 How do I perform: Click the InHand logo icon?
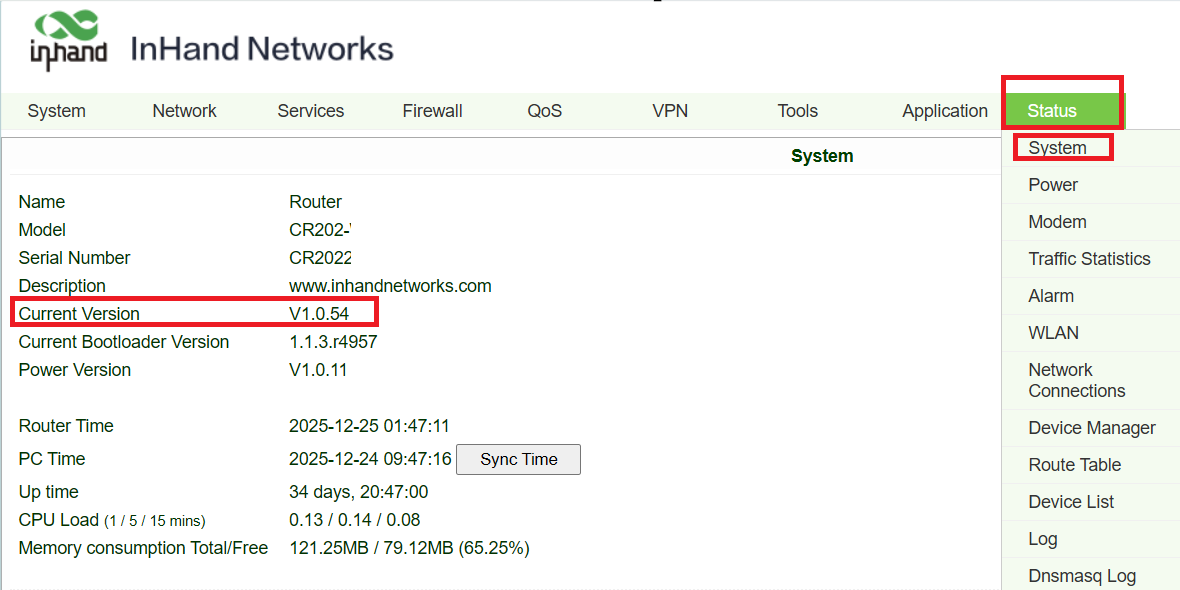(68, 41)
